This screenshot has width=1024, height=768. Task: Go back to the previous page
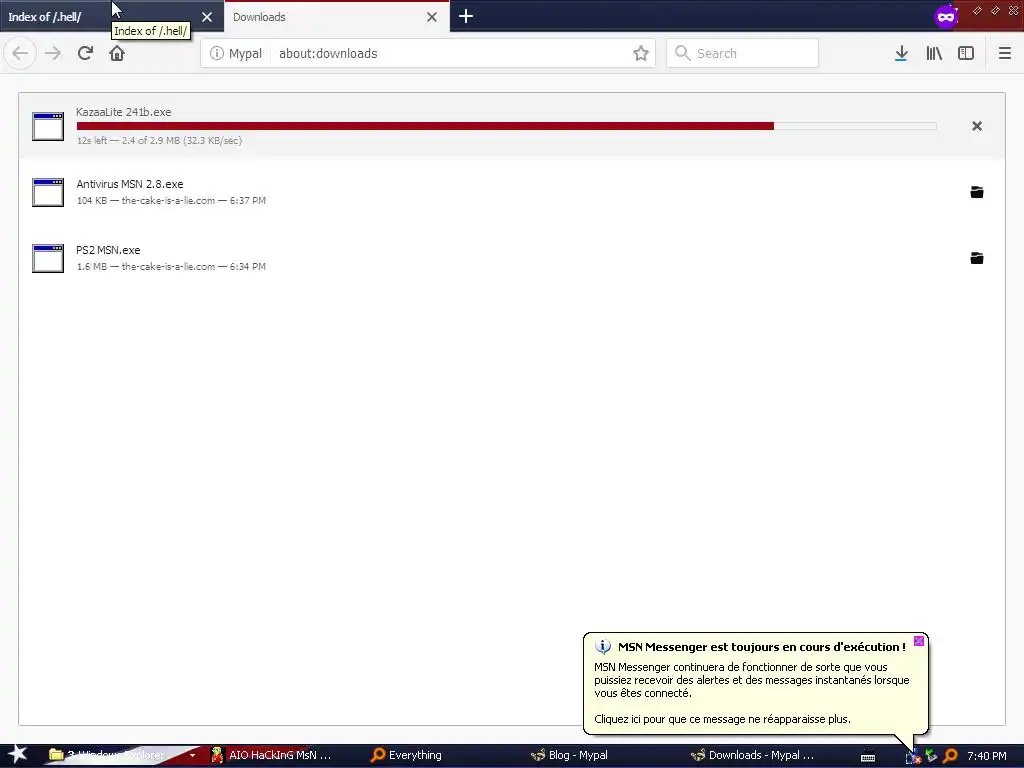(x=20, y=54)
